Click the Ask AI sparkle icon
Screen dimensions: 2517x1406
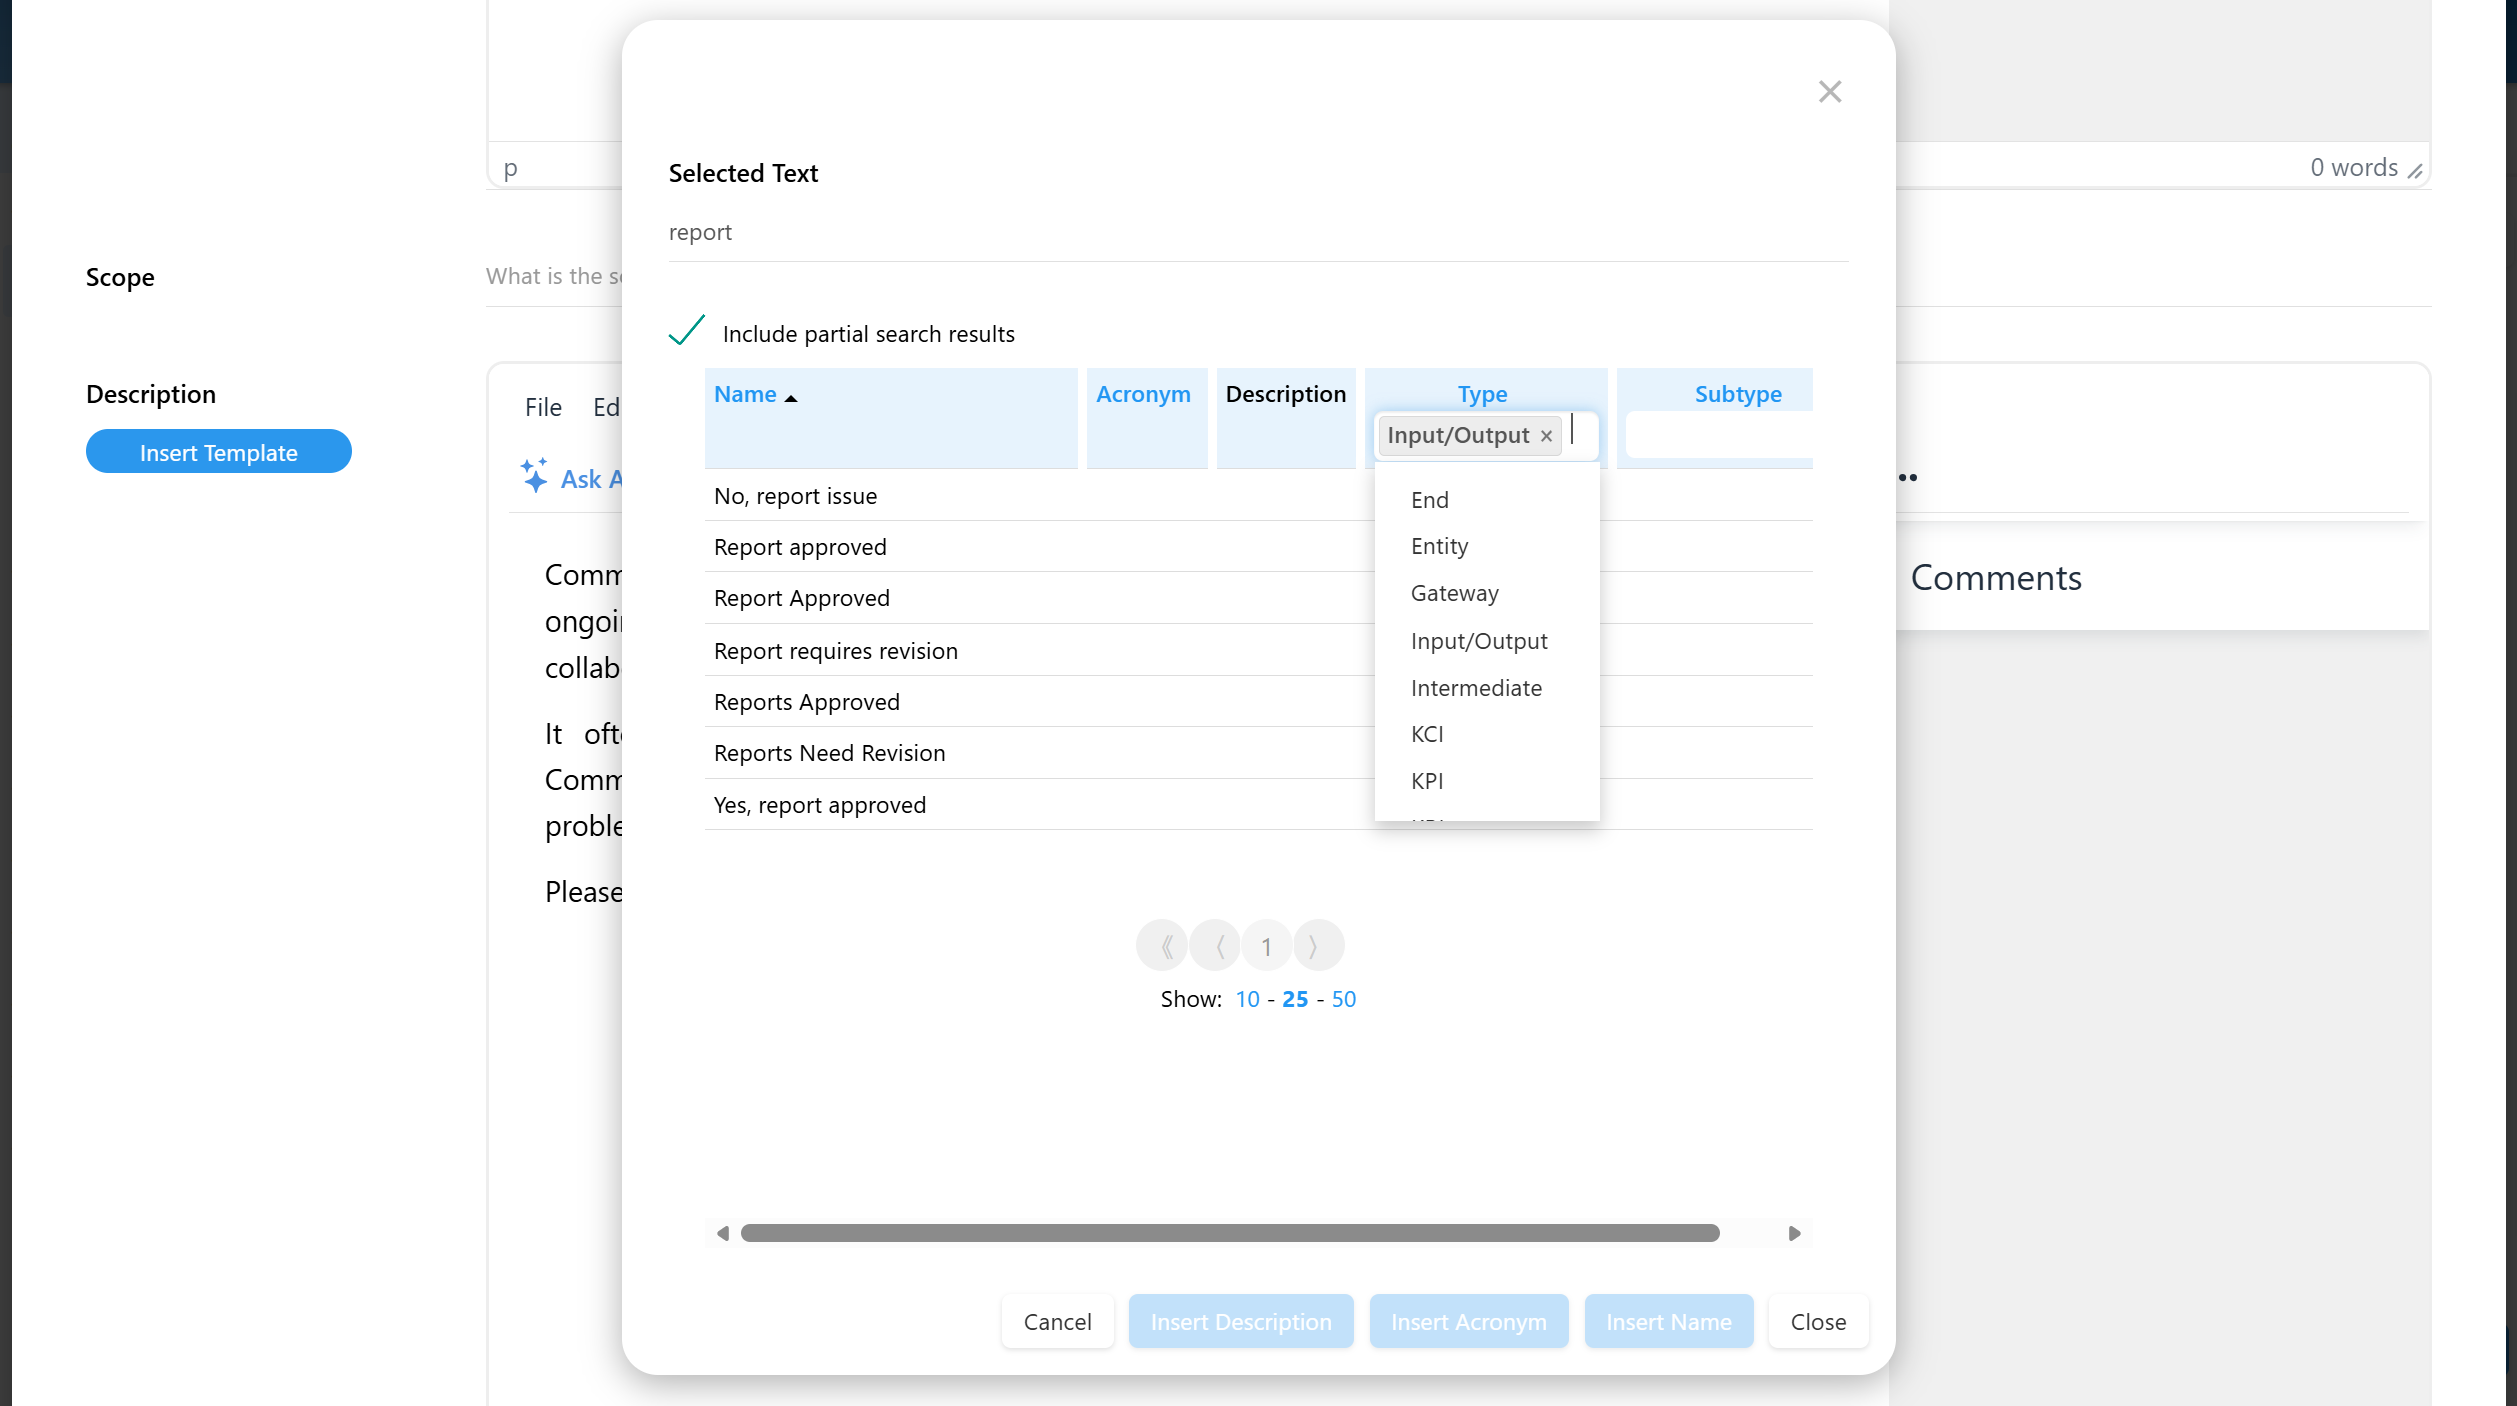click(534, 476)
